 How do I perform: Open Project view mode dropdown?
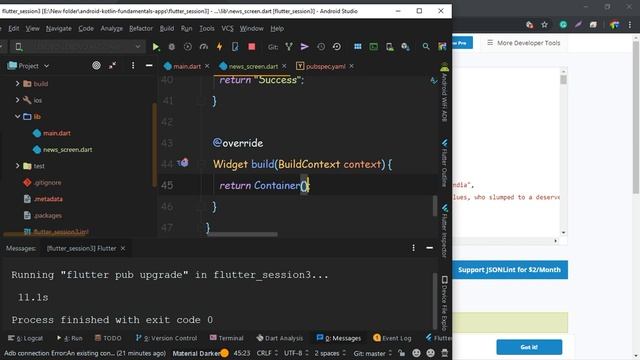[29, 66]
